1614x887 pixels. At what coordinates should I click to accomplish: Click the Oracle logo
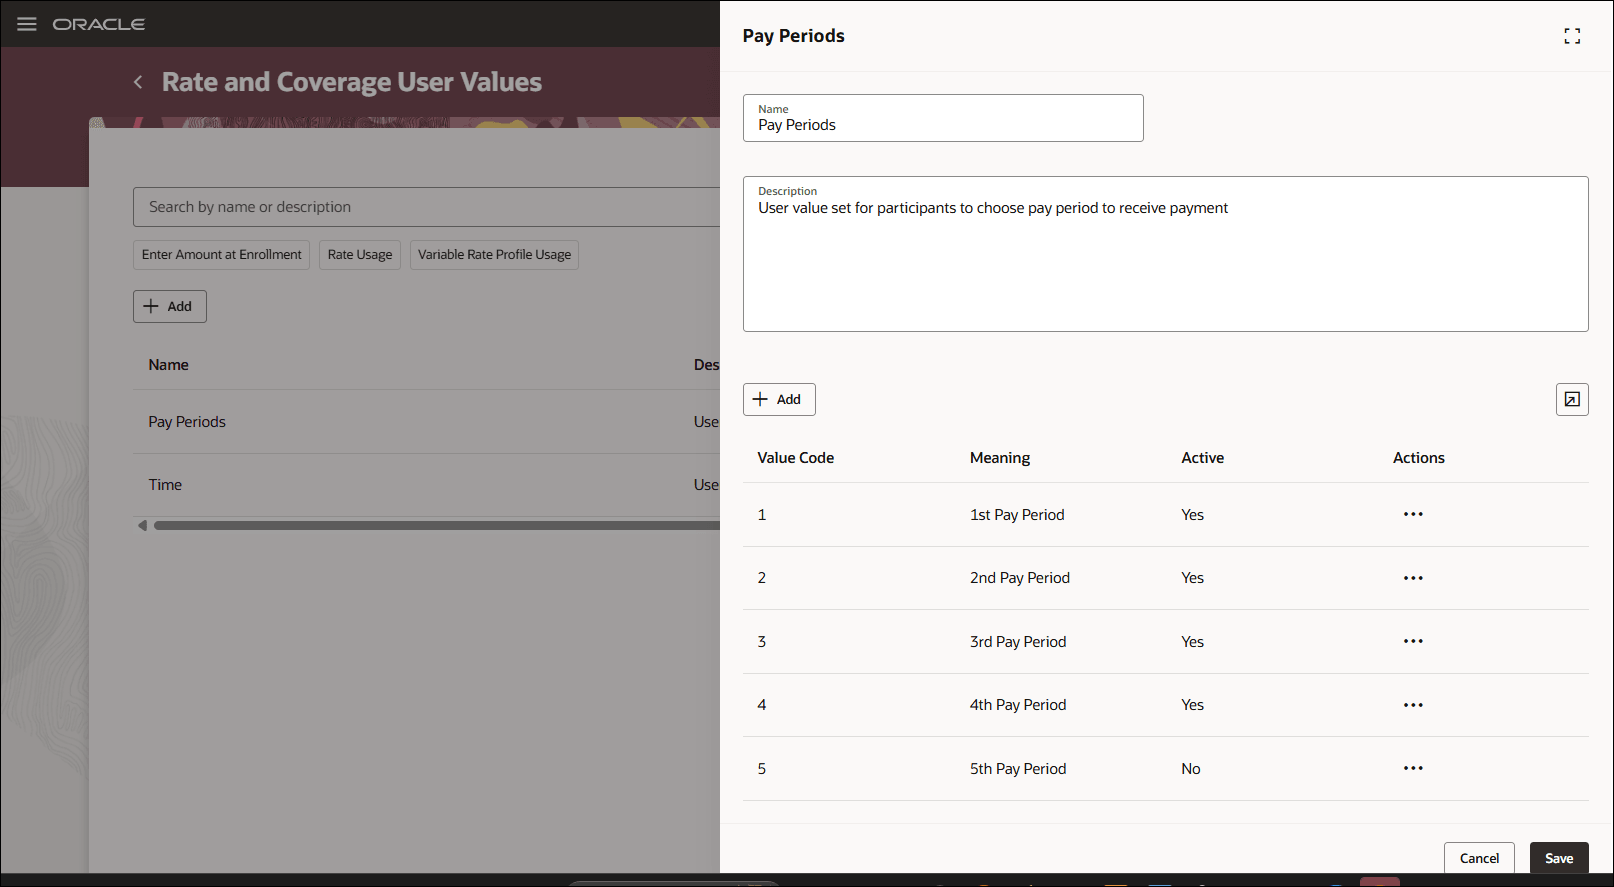tap(99, 24)
